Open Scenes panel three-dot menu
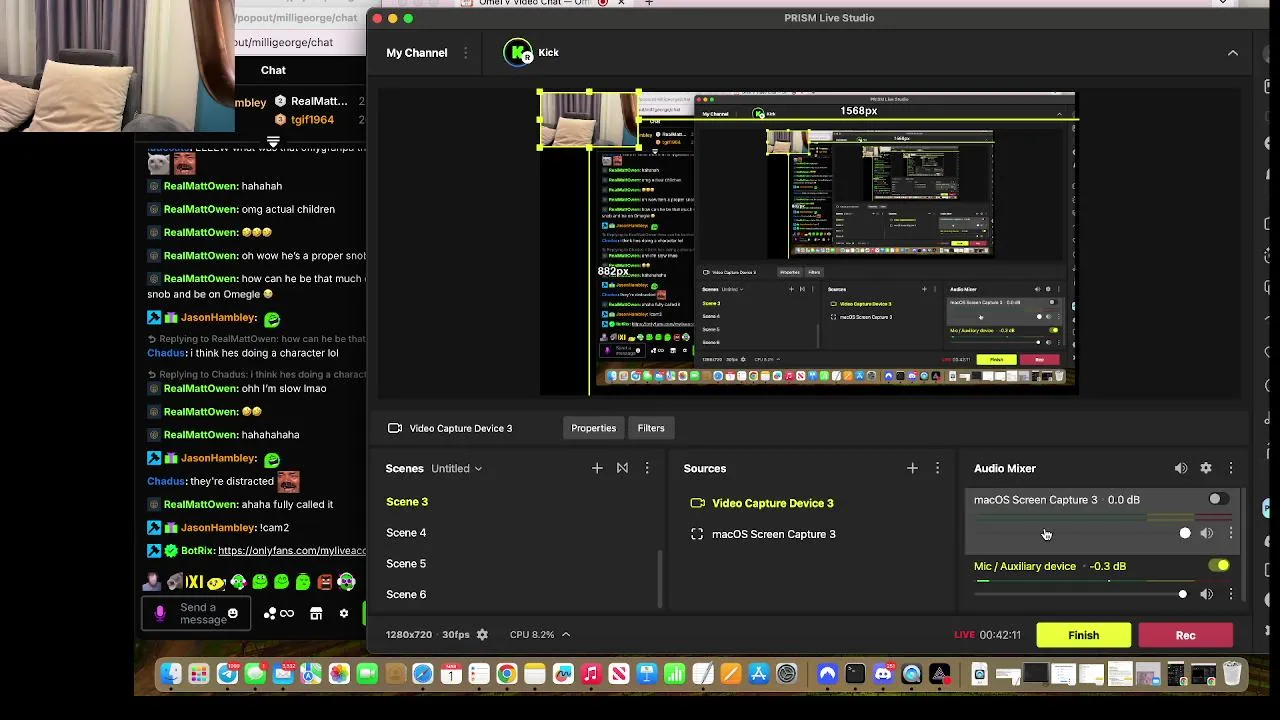This screenshot has height=720, width=1280. click(x=647, y=468)
